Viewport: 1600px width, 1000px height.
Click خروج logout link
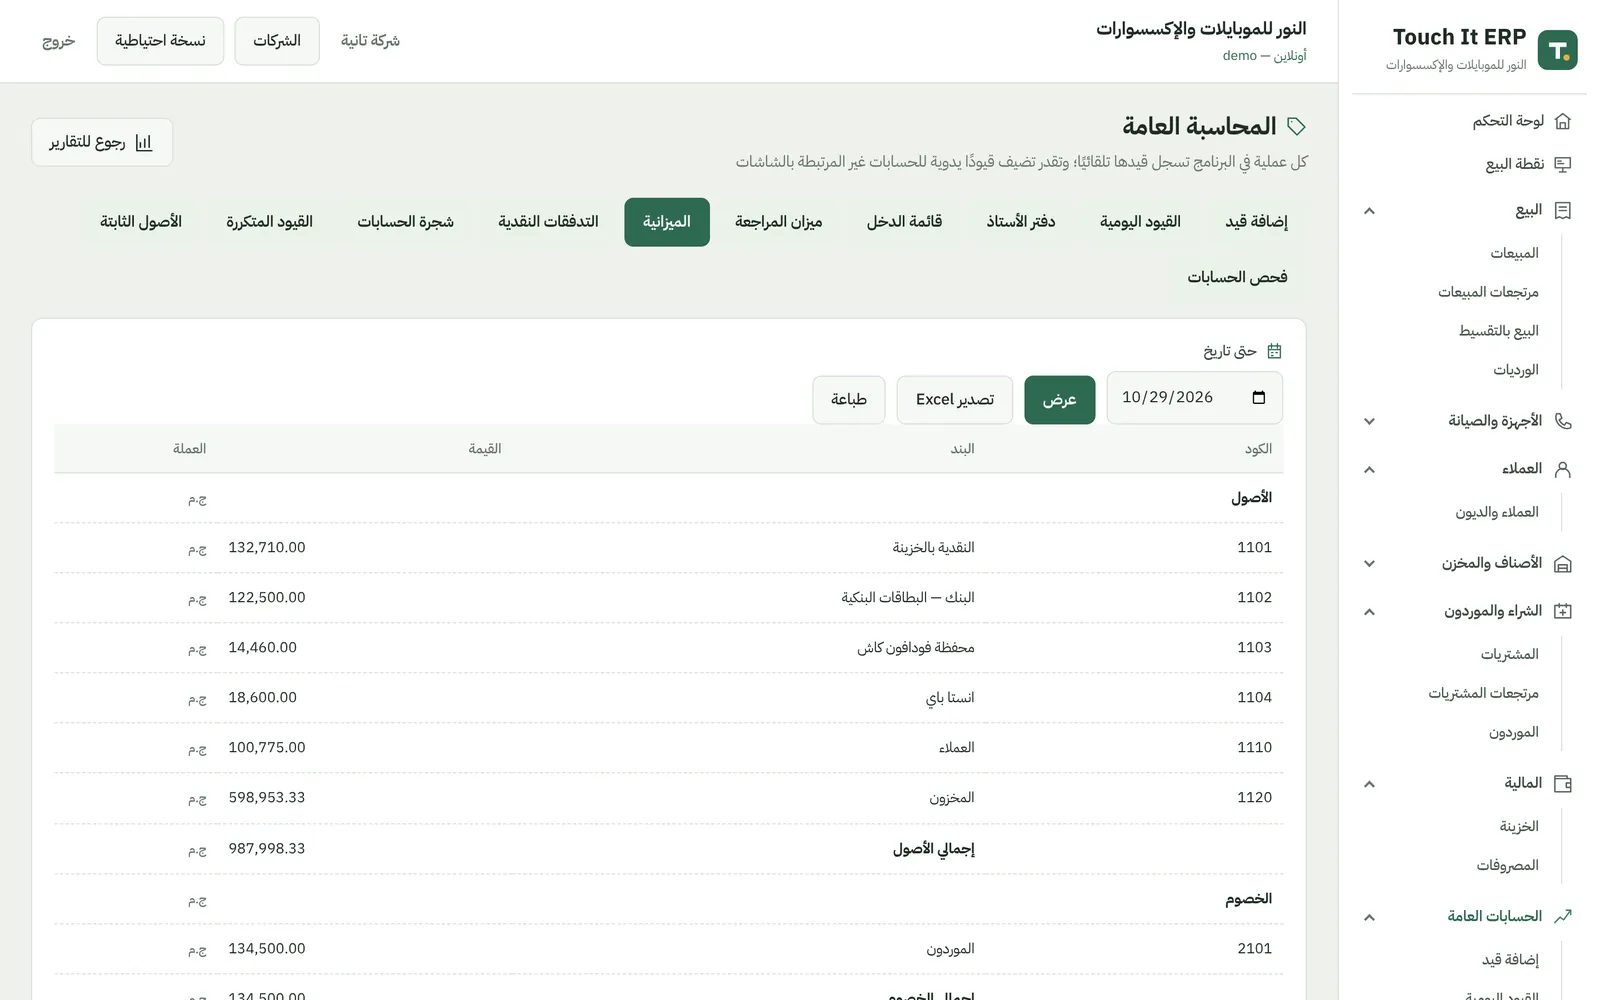58,41
